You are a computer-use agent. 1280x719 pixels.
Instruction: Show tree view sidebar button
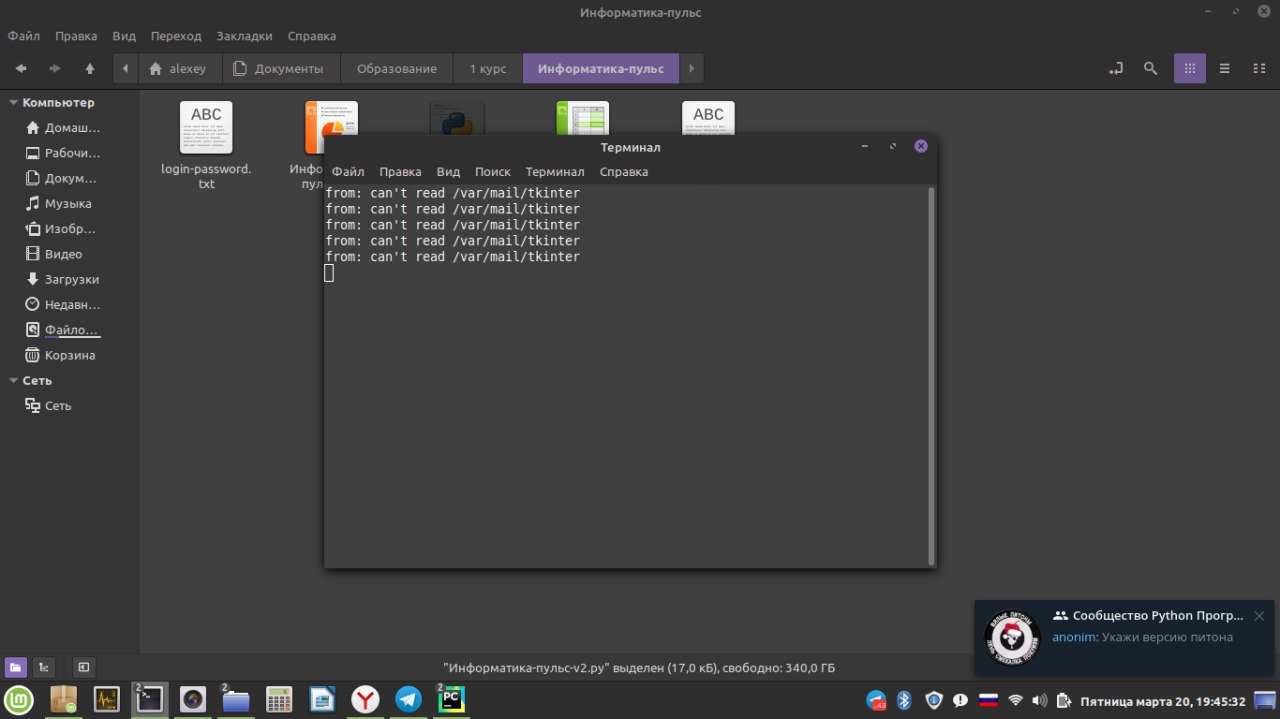coord(43,667)
